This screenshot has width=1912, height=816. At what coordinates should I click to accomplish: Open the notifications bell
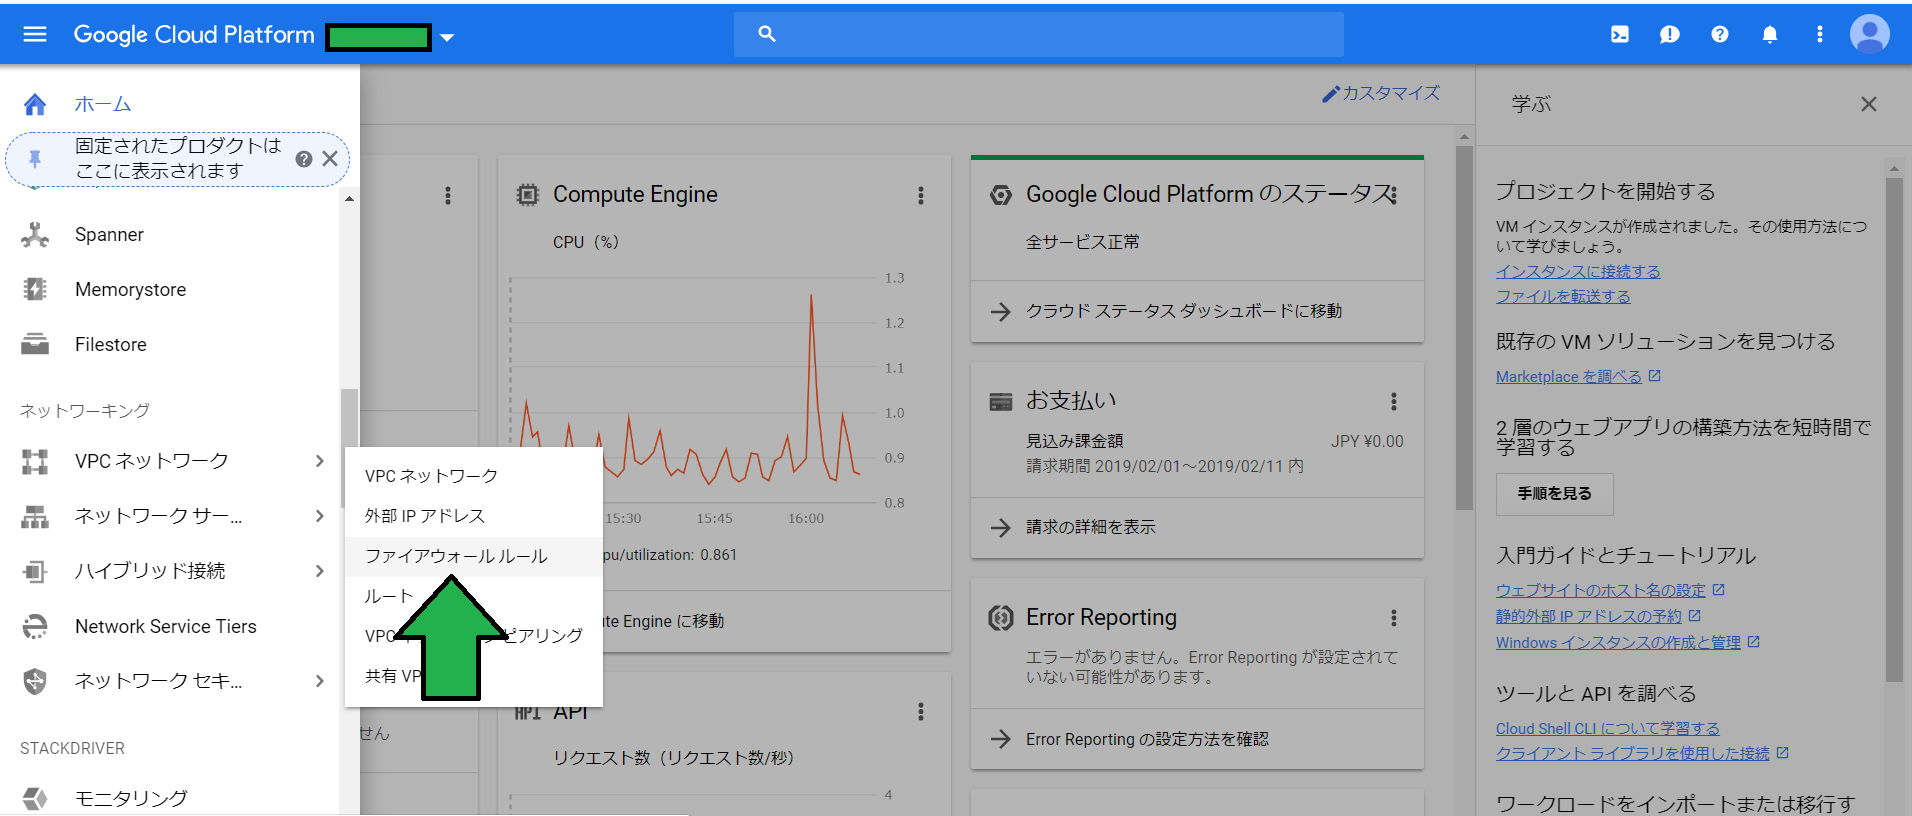pos(1769,35)
